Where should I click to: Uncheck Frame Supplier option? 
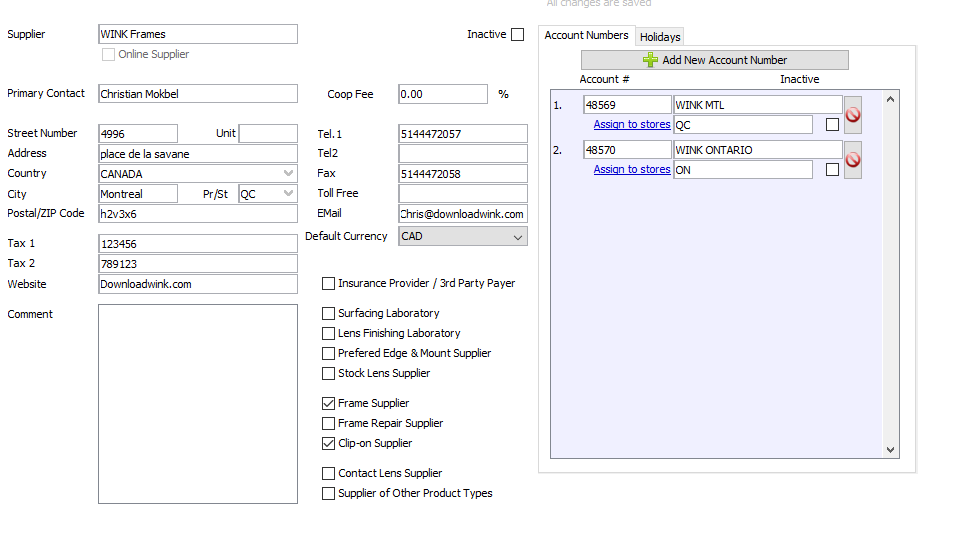329,403
